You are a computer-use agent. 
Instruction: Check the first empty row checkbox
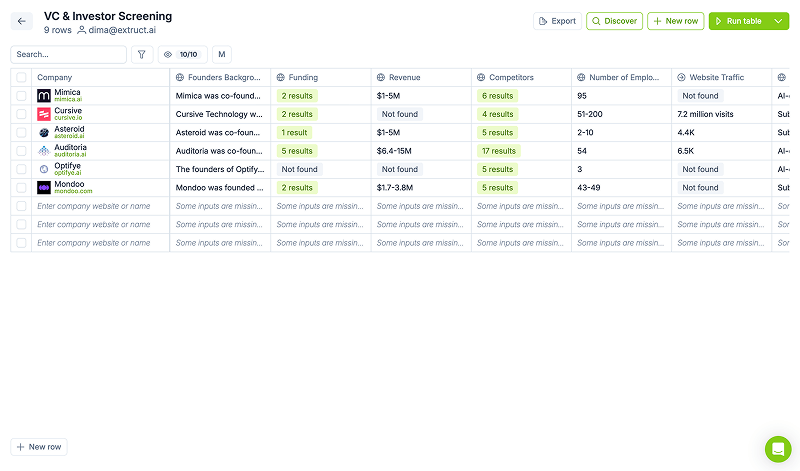coord(21,206)
